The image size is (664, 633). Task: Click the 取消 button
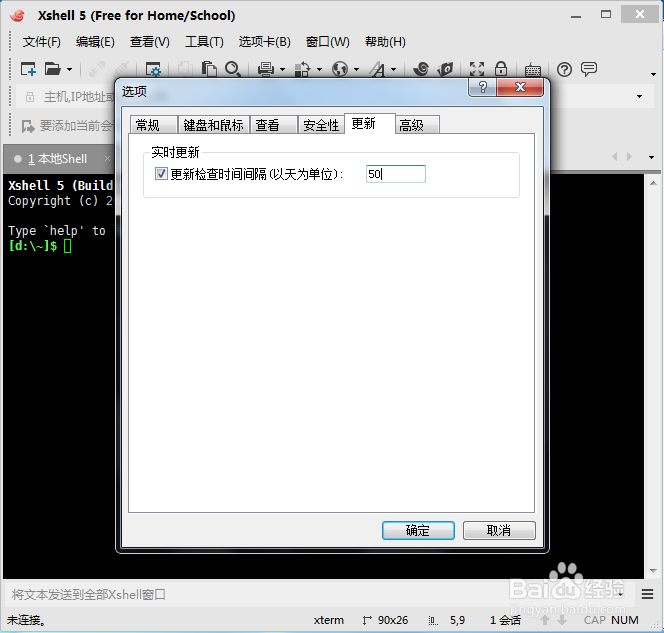(x=499, y=531)
